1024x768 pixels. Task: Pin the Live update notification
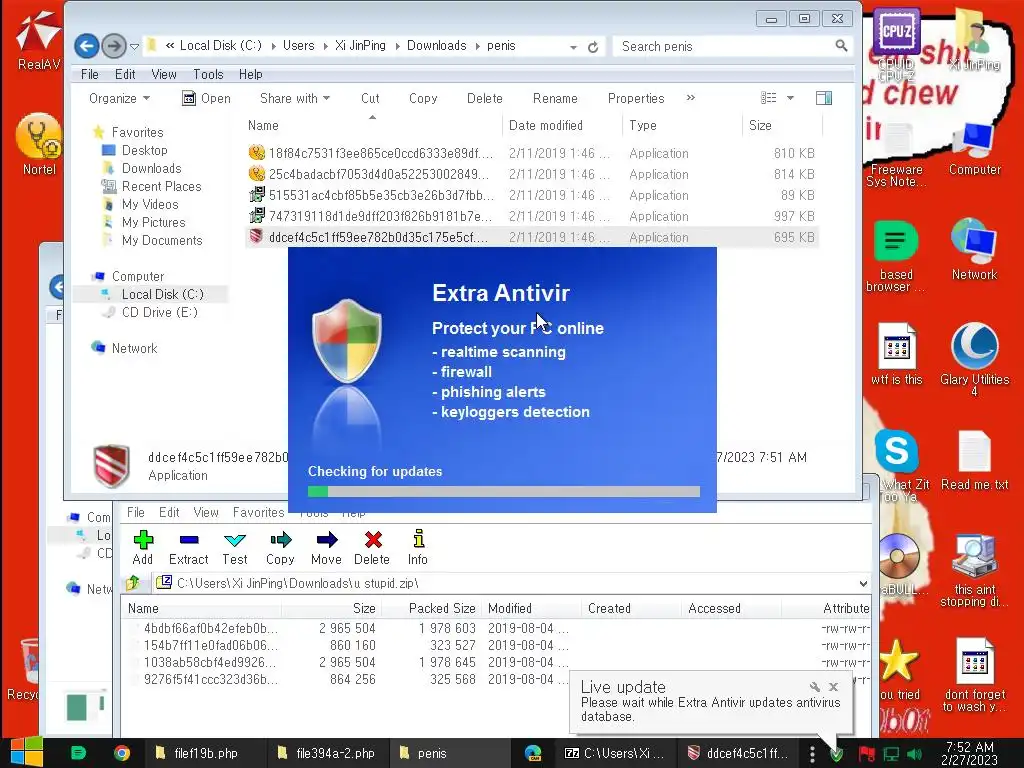point(814,686)
